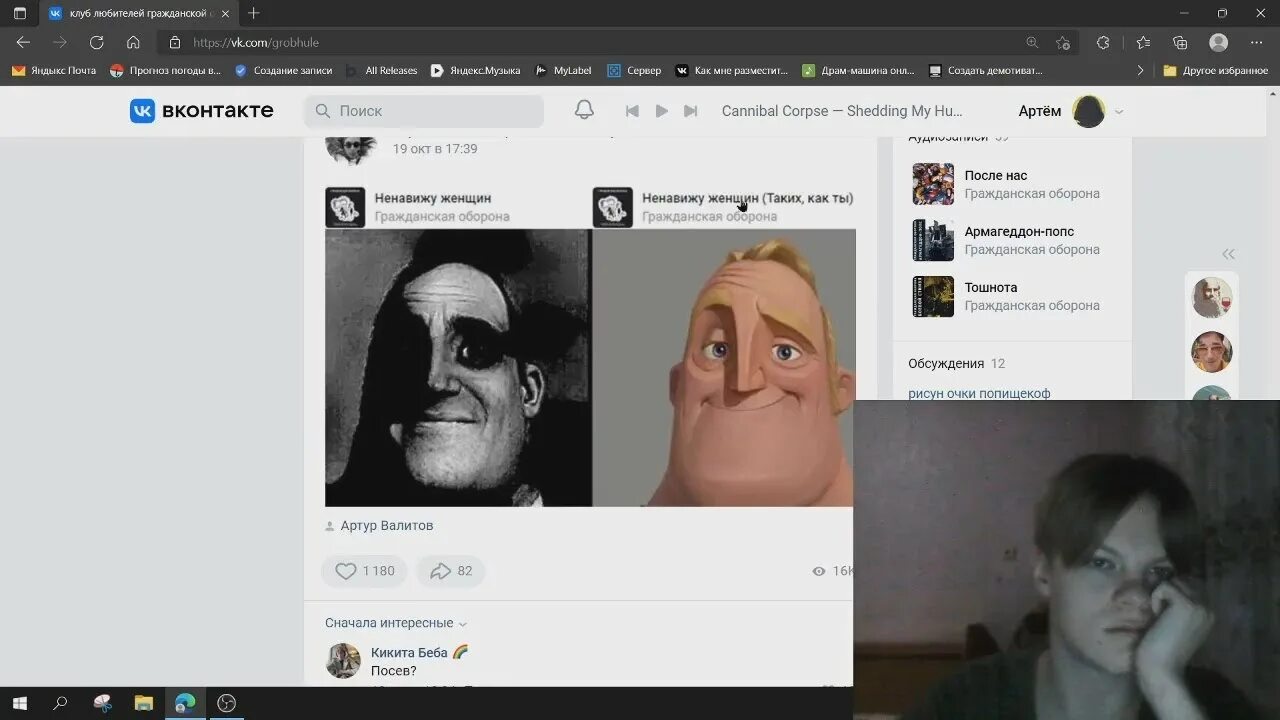Open Кикита Беба commenter profile

click(409, 652)
